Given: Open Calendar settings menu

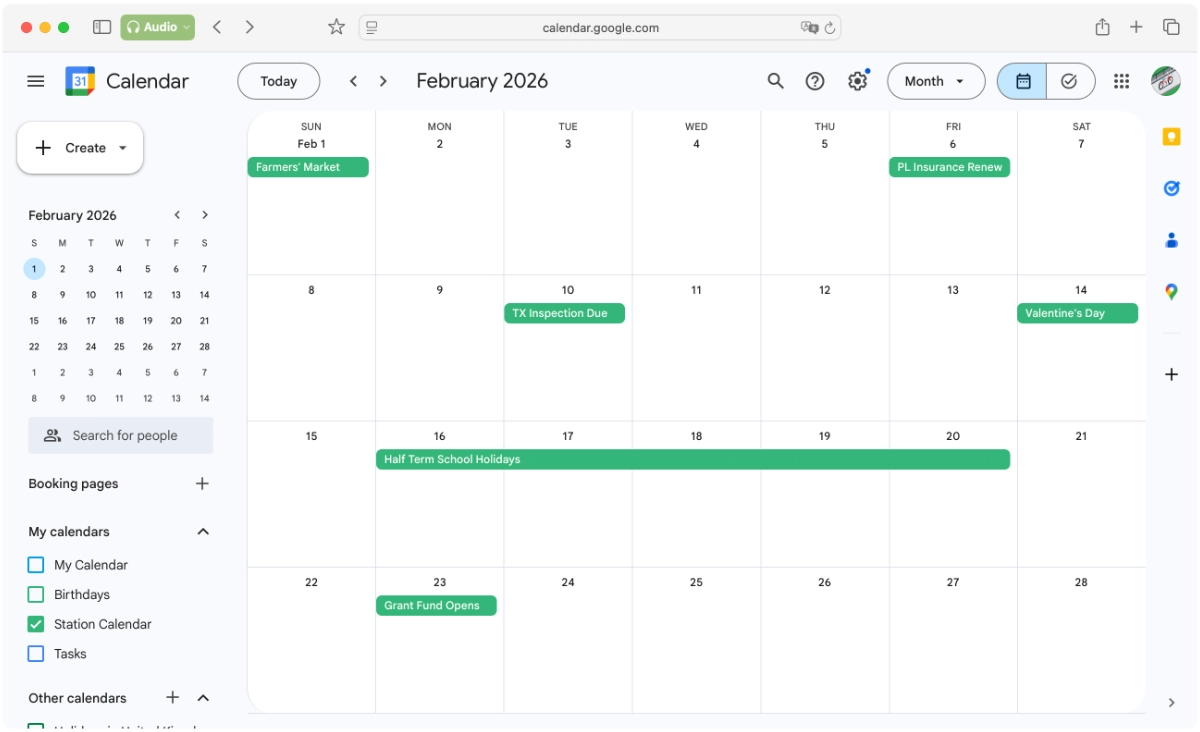Looking at the screenshot, I should click(x=857, y=81).
